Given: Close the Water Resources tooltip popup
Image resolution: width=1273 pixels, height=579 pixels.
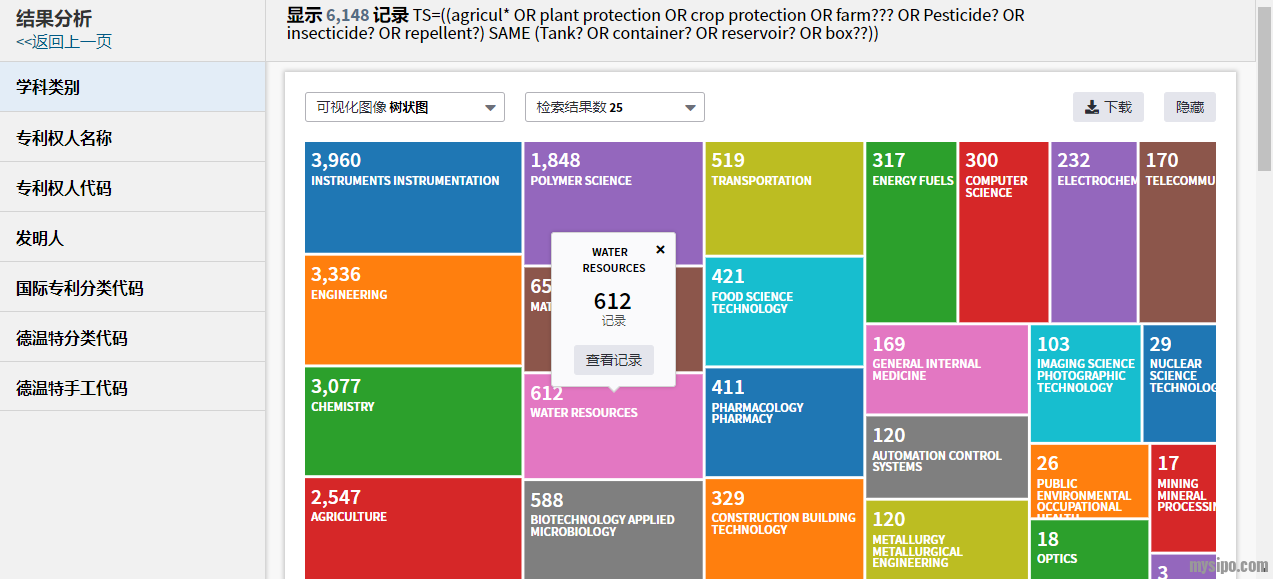Looking at the screenshot, I should point(660,250).
